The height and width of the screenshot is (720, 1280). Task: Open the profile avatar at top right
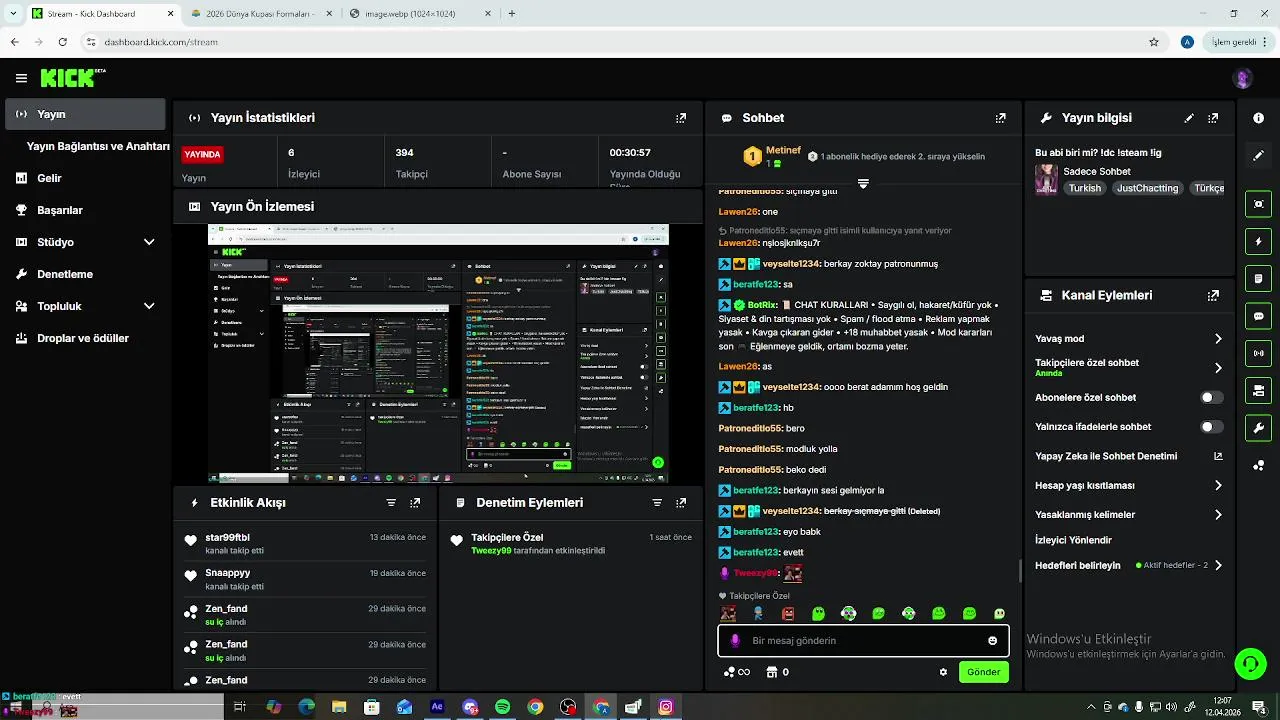(x=1243, y=78)
